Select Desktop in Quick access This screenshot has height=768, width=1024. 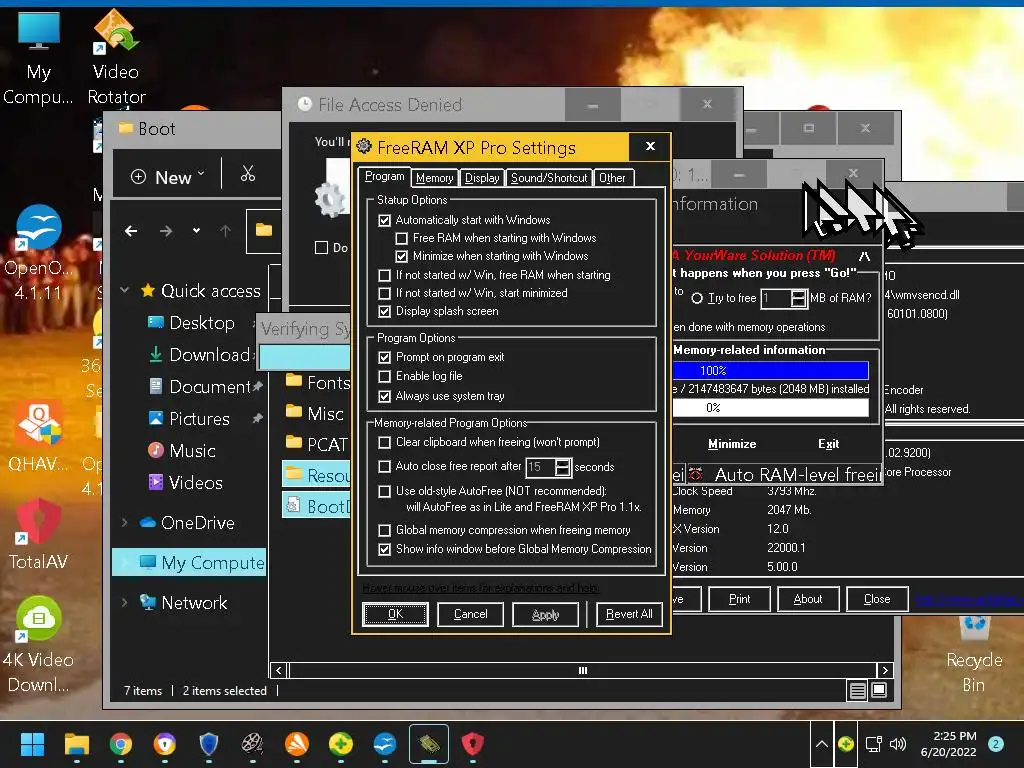pos(201,323)
